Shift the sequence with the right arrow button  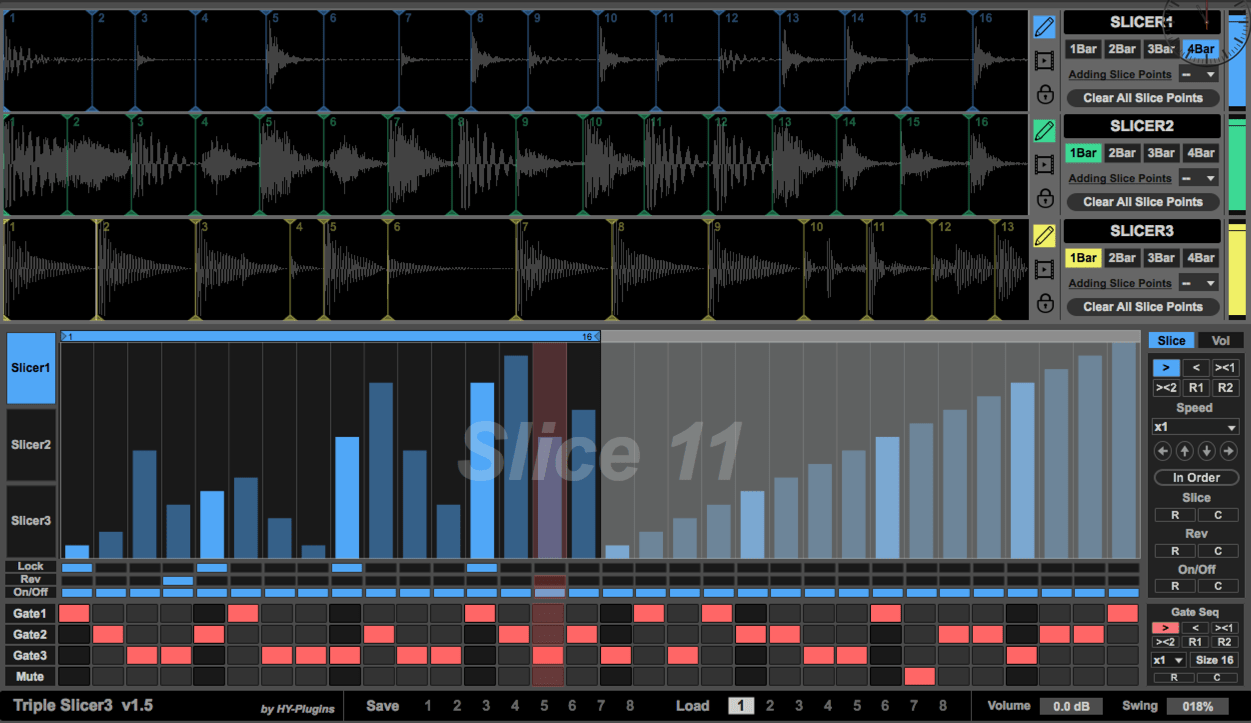point(1229,452)
